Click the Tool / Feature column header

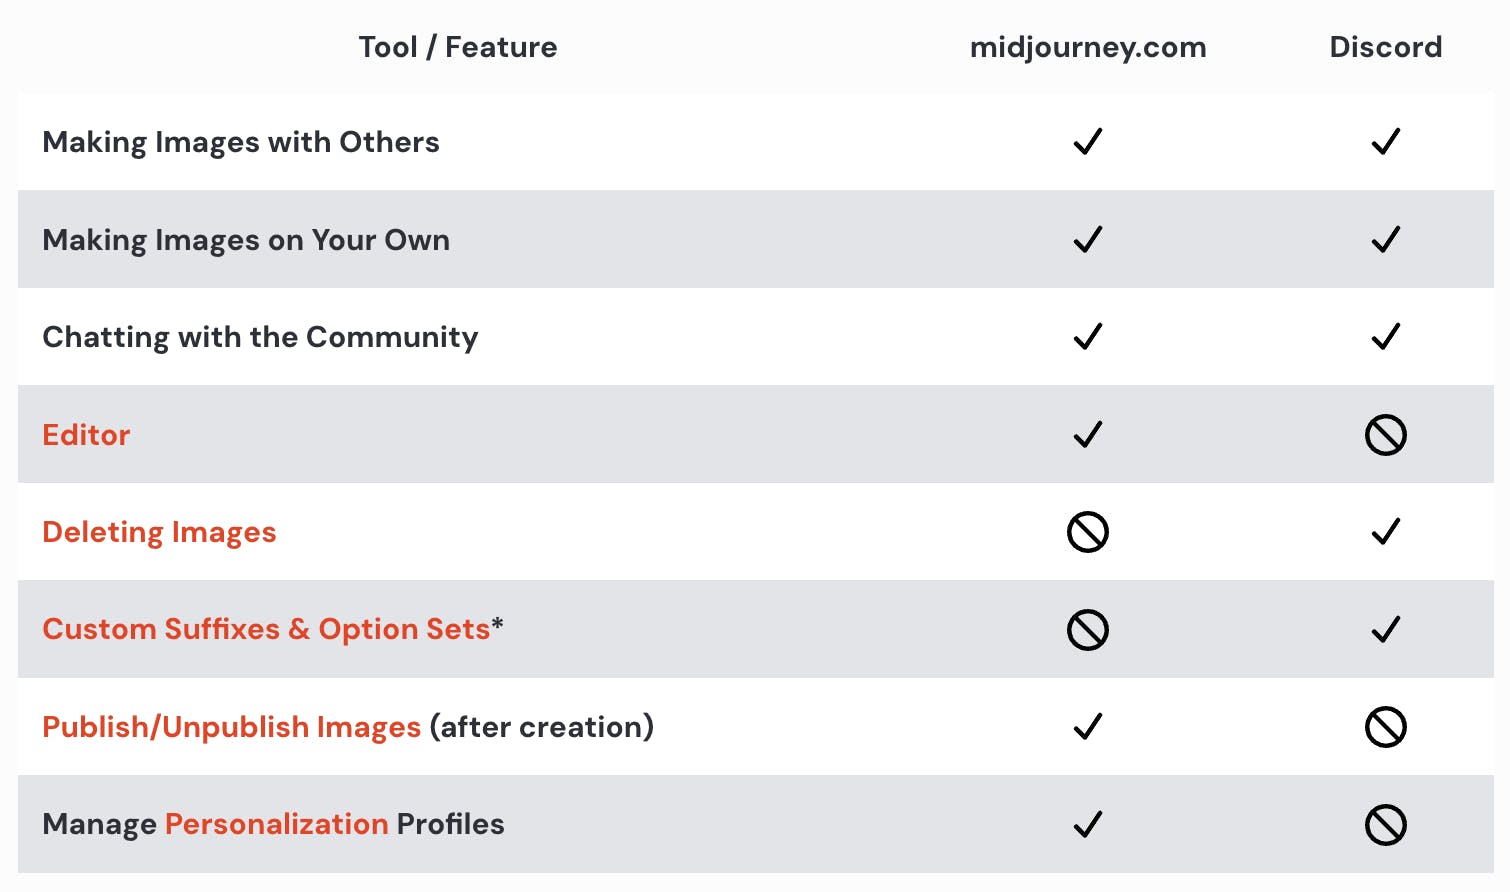coord(458,47)
